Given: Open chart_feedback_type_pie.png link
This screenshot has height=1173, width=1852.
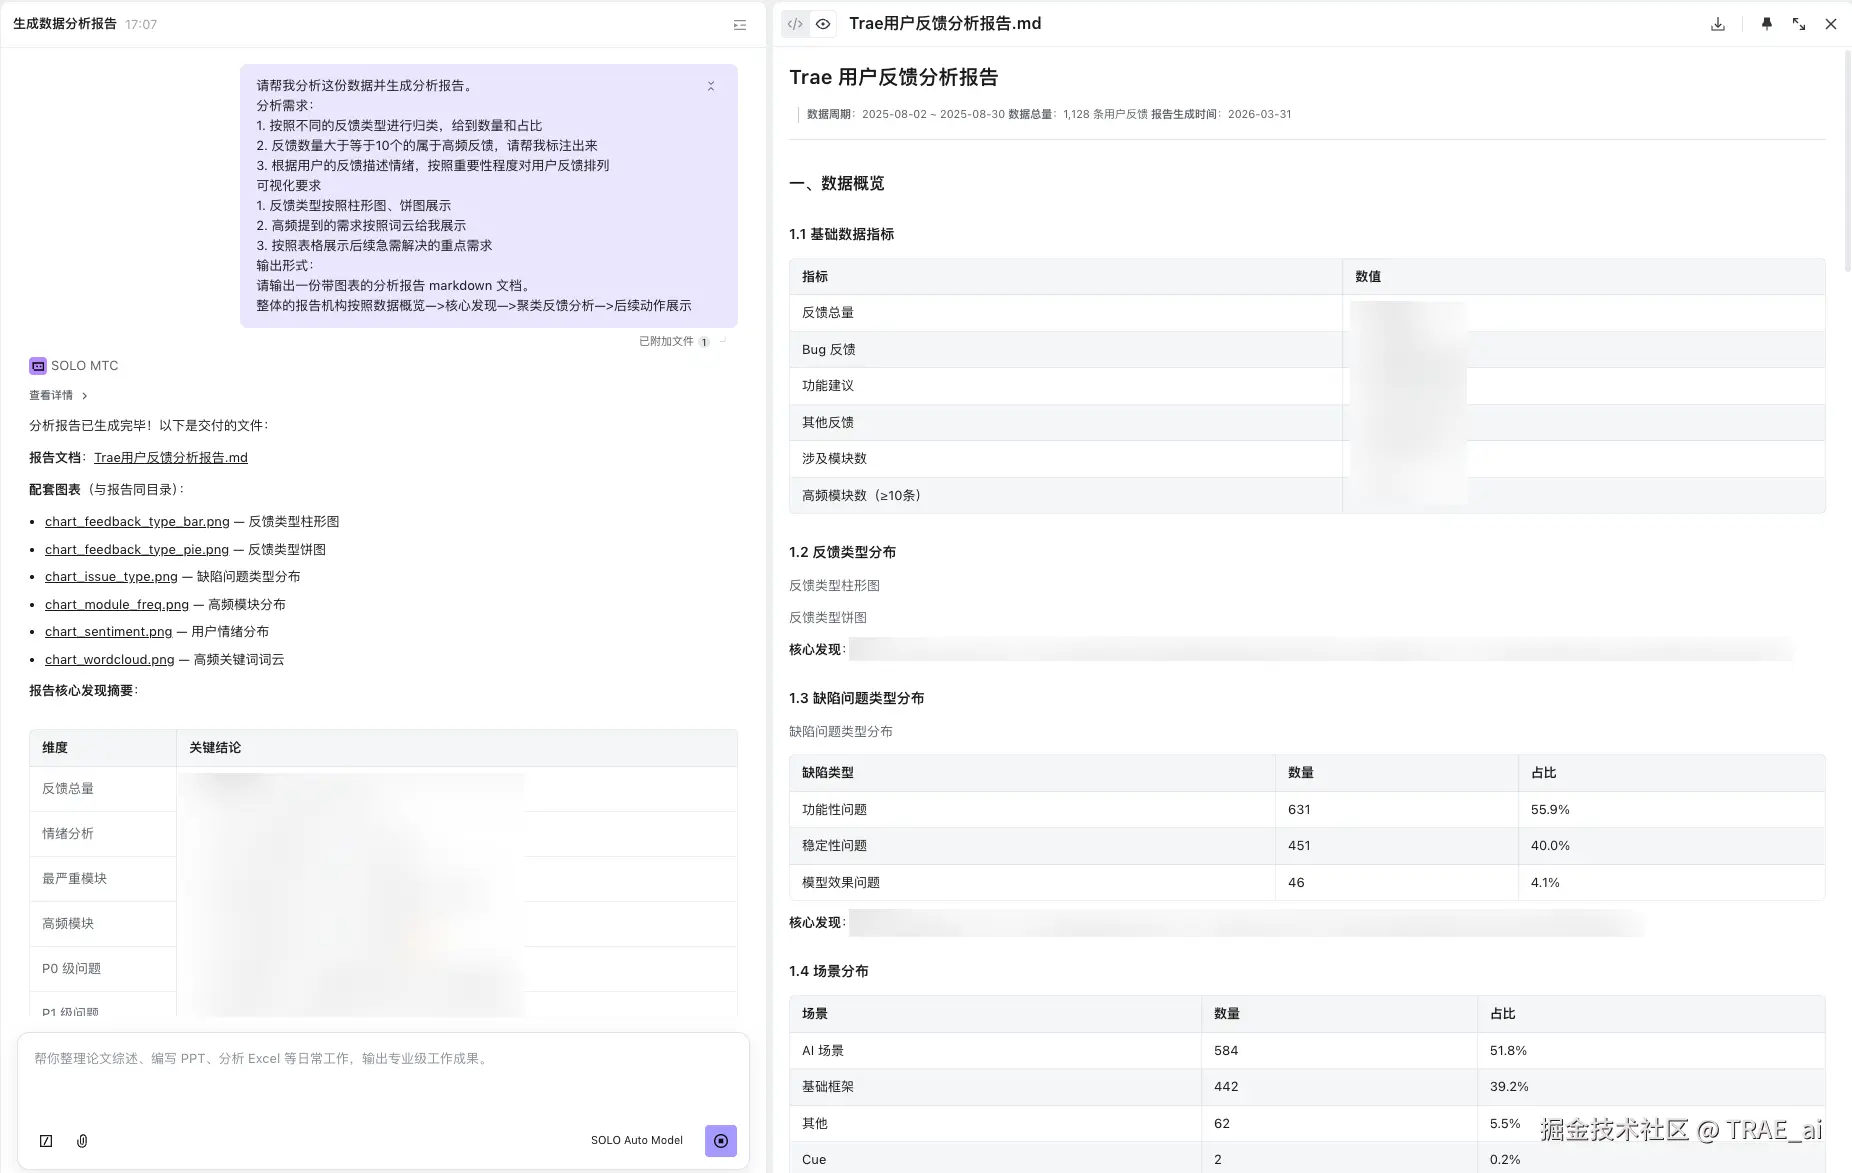Looking at the screenshot, I should click(137, 550).
